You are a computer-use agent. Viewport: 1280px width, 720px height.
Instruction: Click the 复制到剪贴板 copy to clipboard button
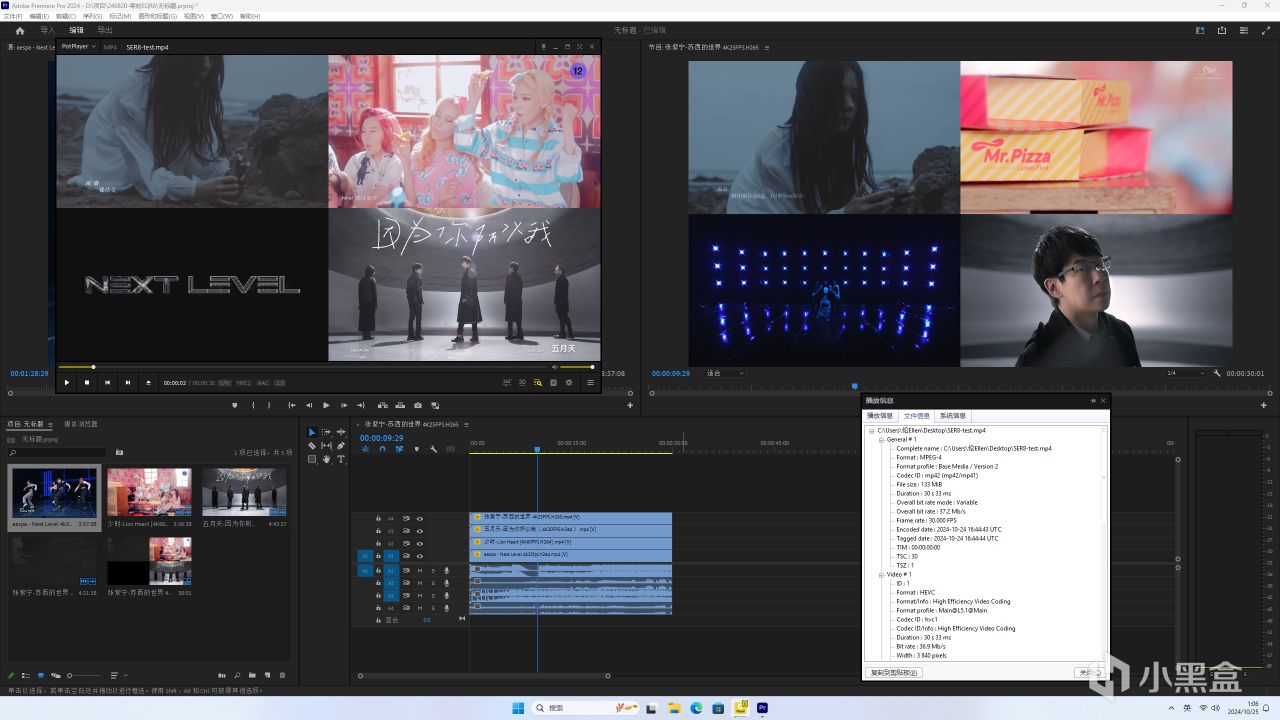pyautogui.click(x=895, y=673)
